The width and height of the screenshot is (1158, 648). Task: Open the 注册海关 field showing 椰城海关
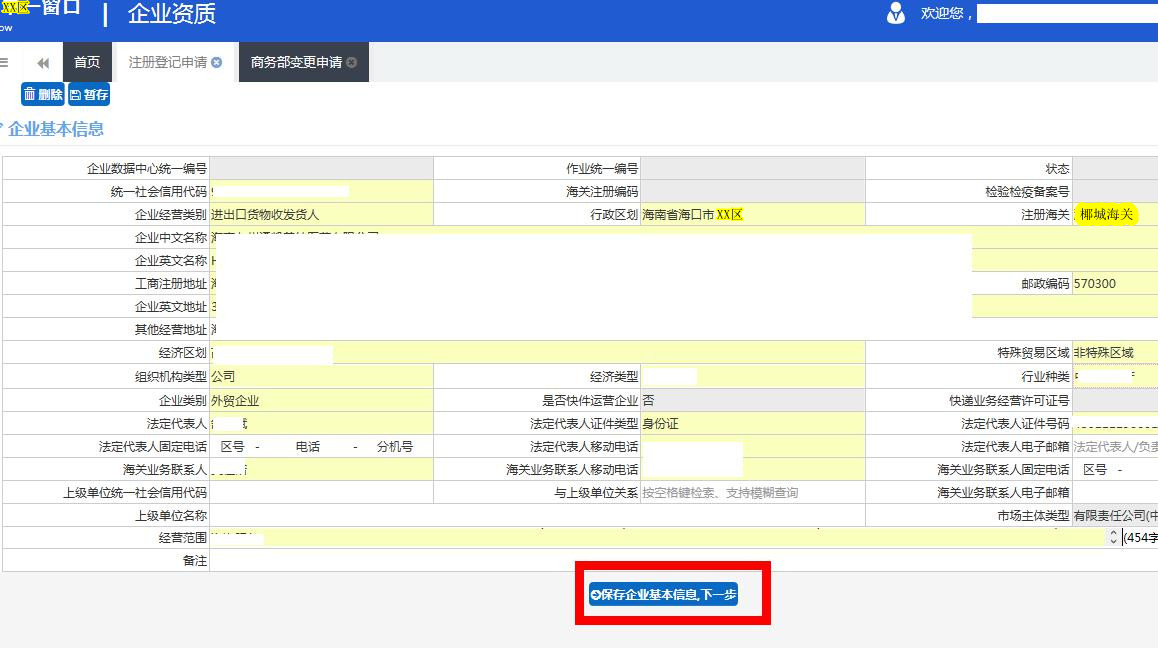(x=1112, y=214)
